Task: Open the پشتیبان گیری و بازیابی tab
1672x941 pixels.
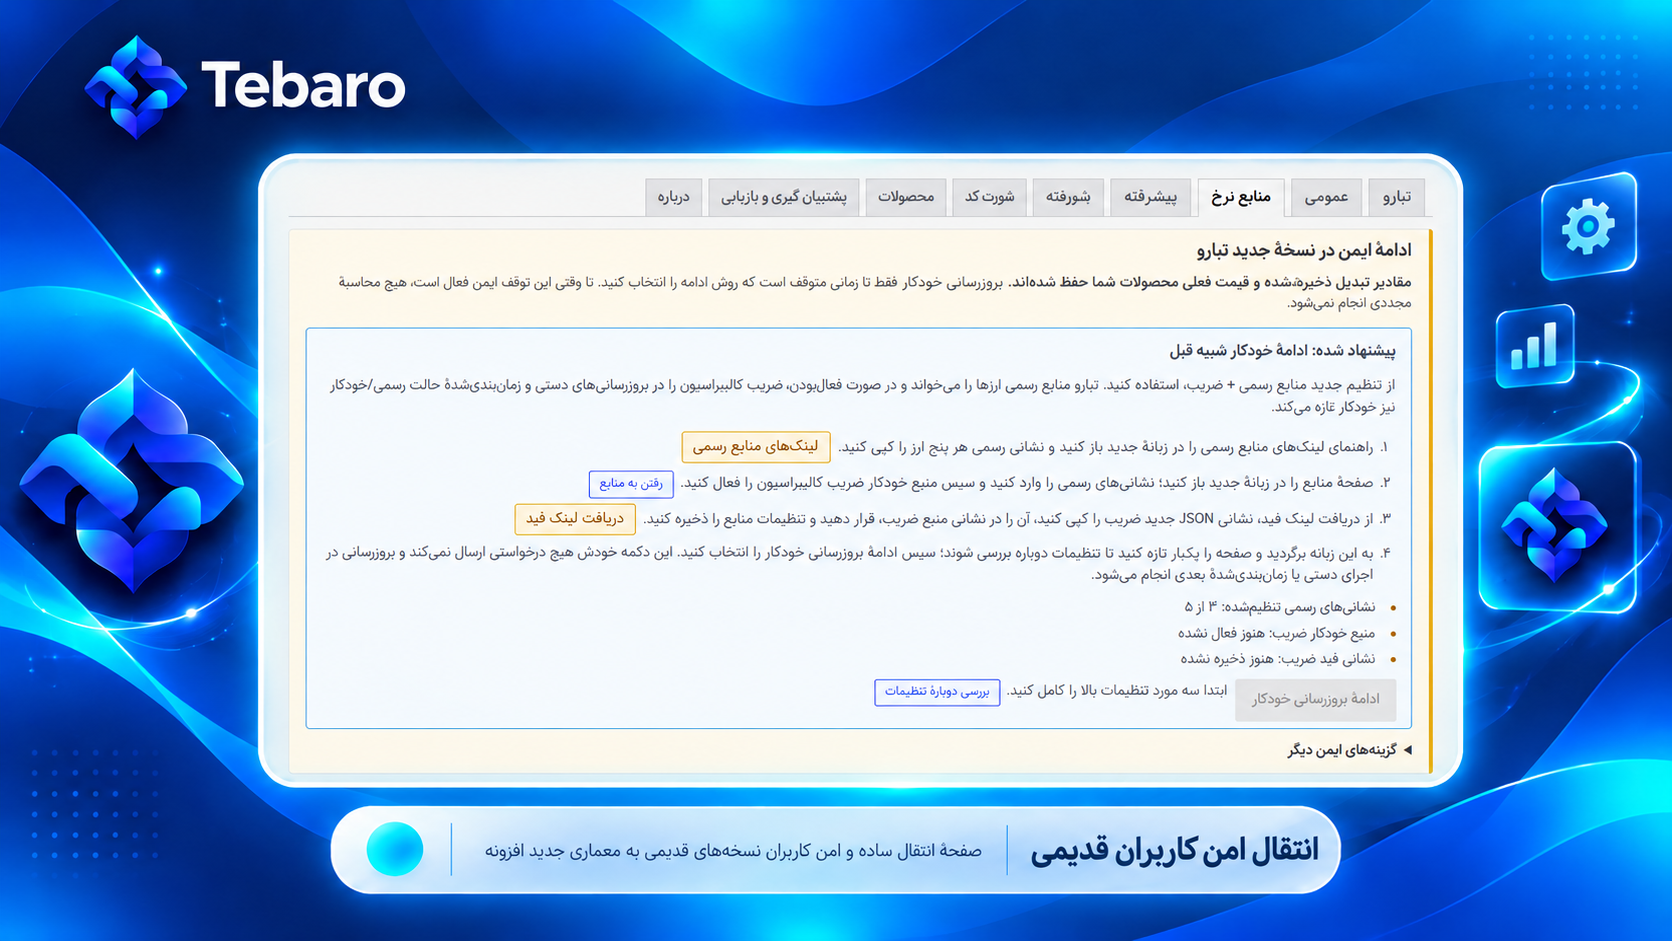Action: (x=784, y=197)
